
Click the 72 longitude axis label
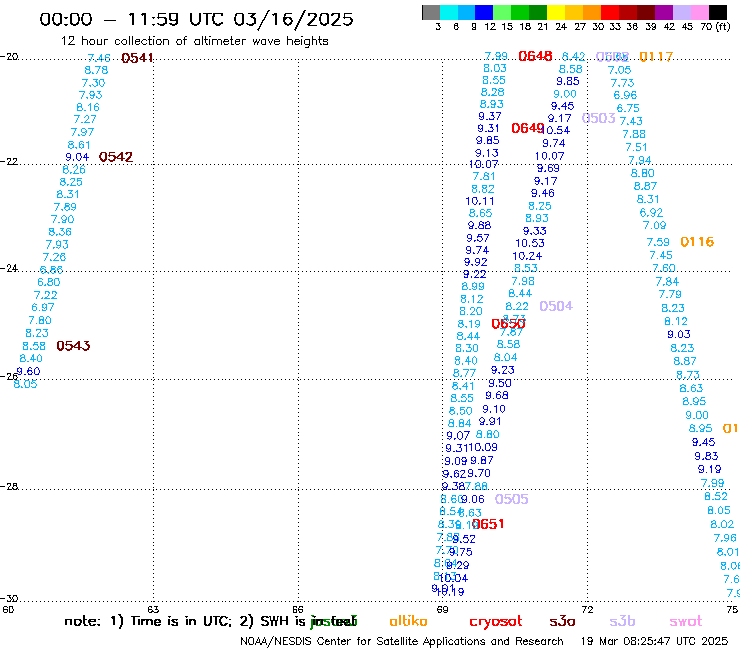coord(587,609)
